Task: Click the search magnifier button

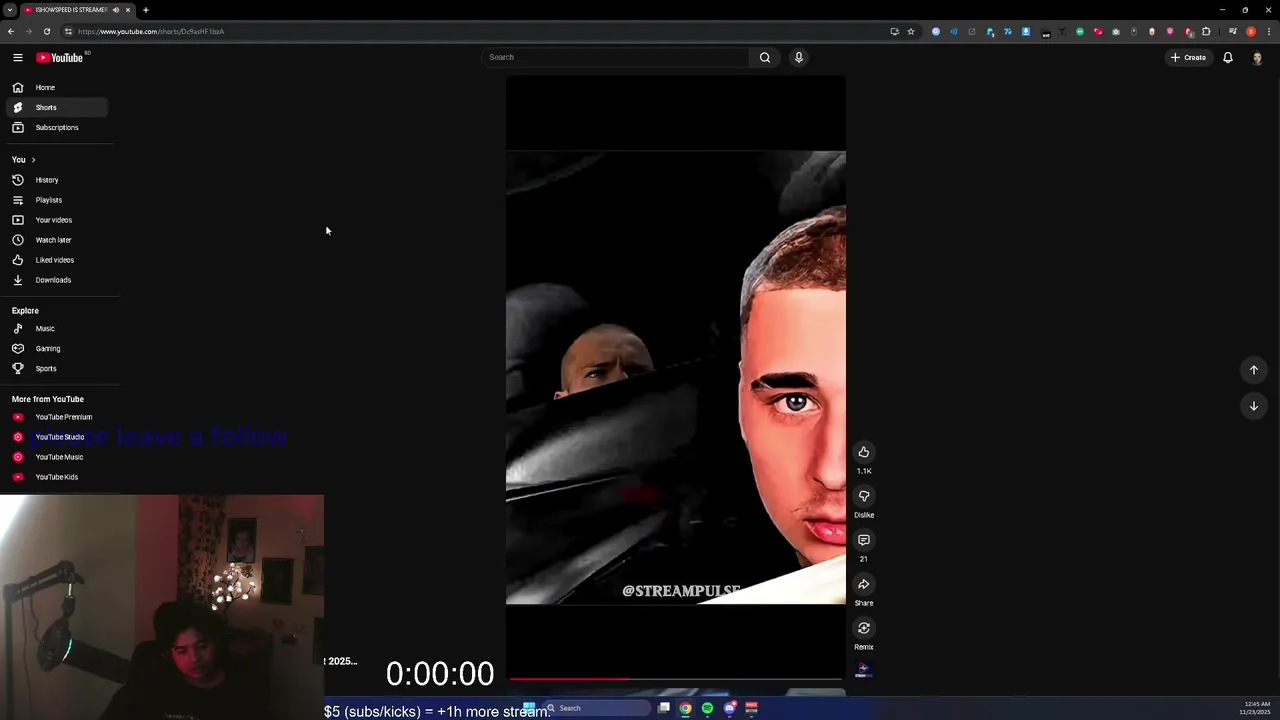Action: click(765, 57)
